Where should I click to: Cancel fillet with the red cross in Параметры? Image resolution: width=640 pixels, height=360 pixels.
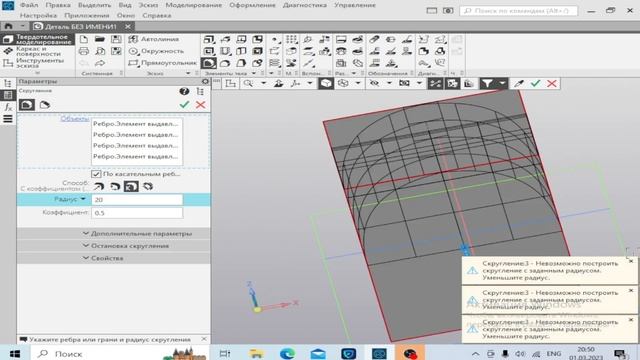pyautogui.click(x=200, y=104)
